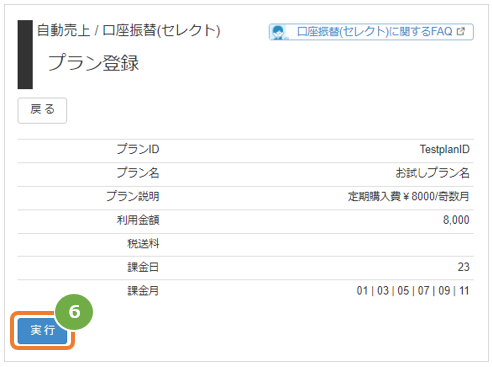The height and width of the screenshot is (367, 493).
Task: Click the green step 6 badge
Action: pos(74,312)
